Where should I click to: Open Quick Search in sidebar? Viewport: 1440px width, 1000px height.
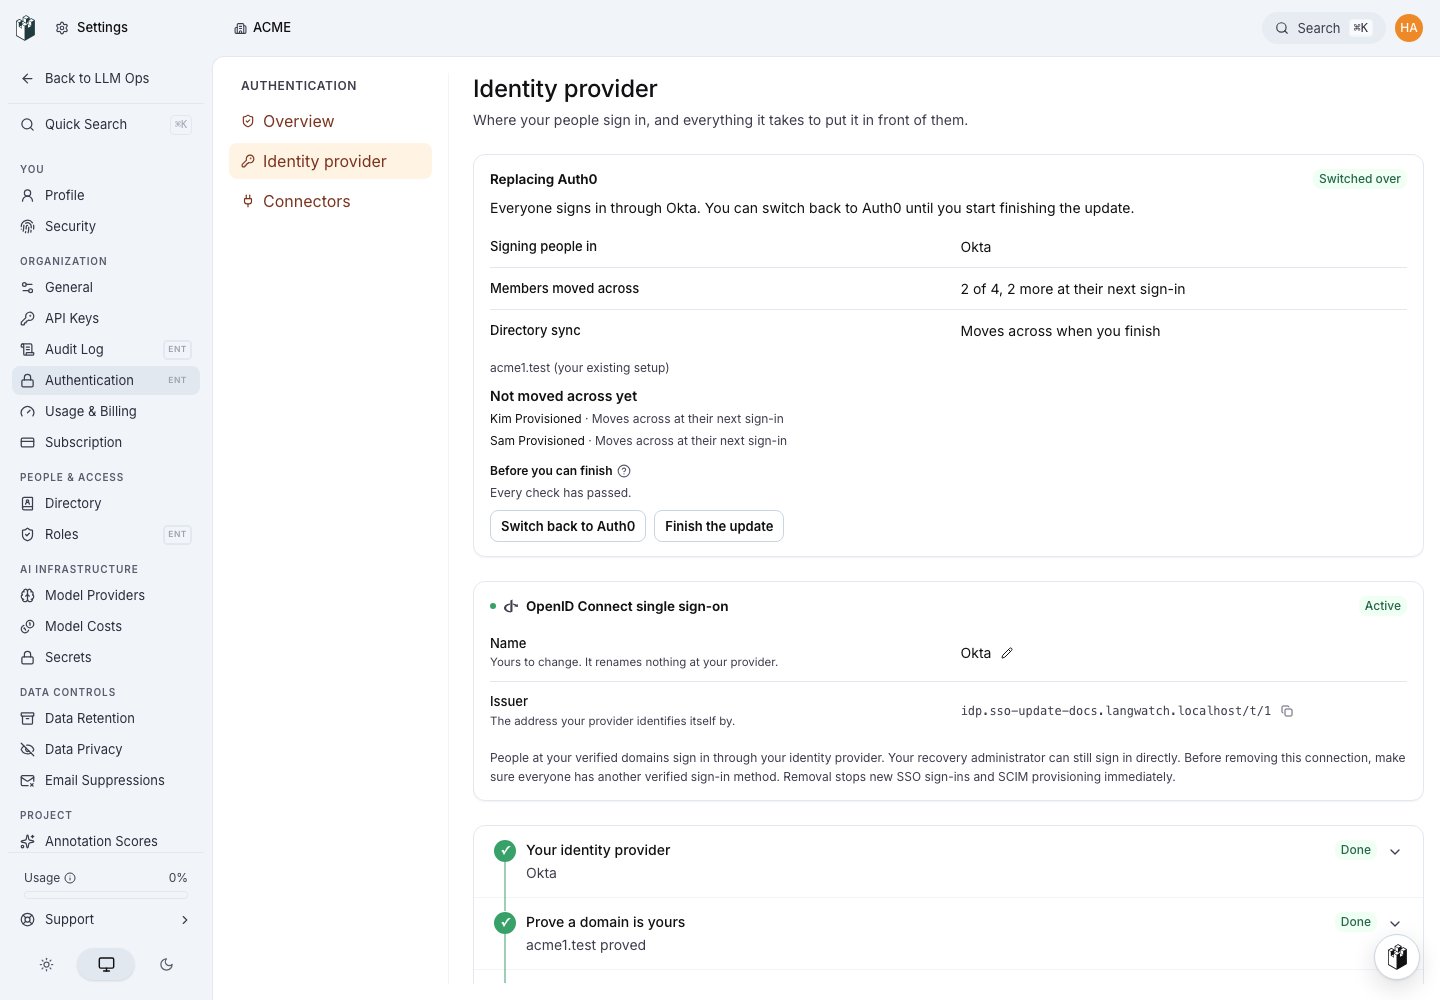[106, 124]
